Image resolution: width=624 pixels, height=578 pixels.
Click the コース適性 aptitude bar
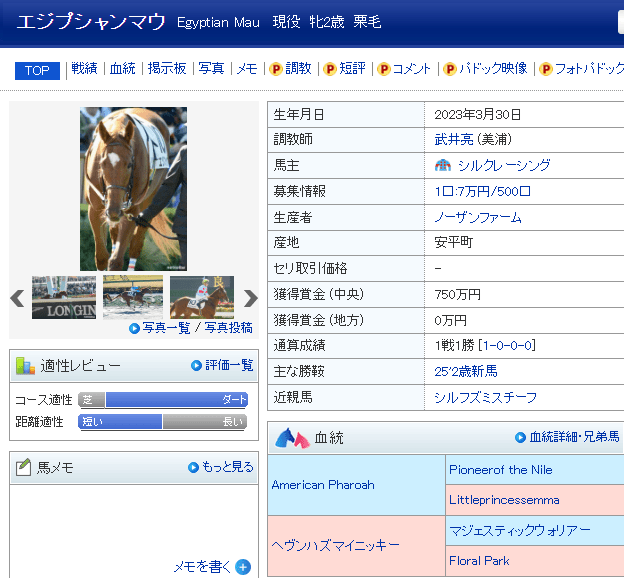(163, 400)
